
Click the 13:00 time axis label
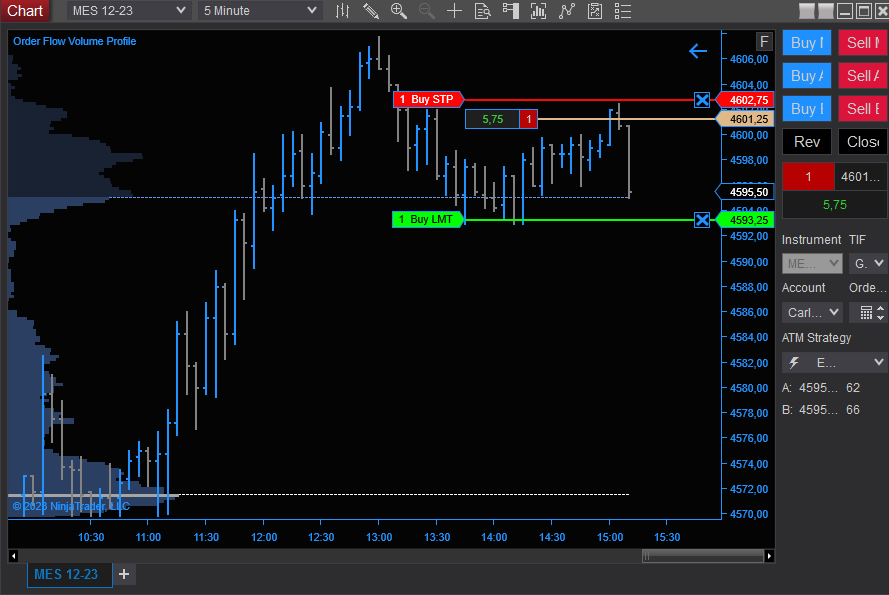[379, 537]
